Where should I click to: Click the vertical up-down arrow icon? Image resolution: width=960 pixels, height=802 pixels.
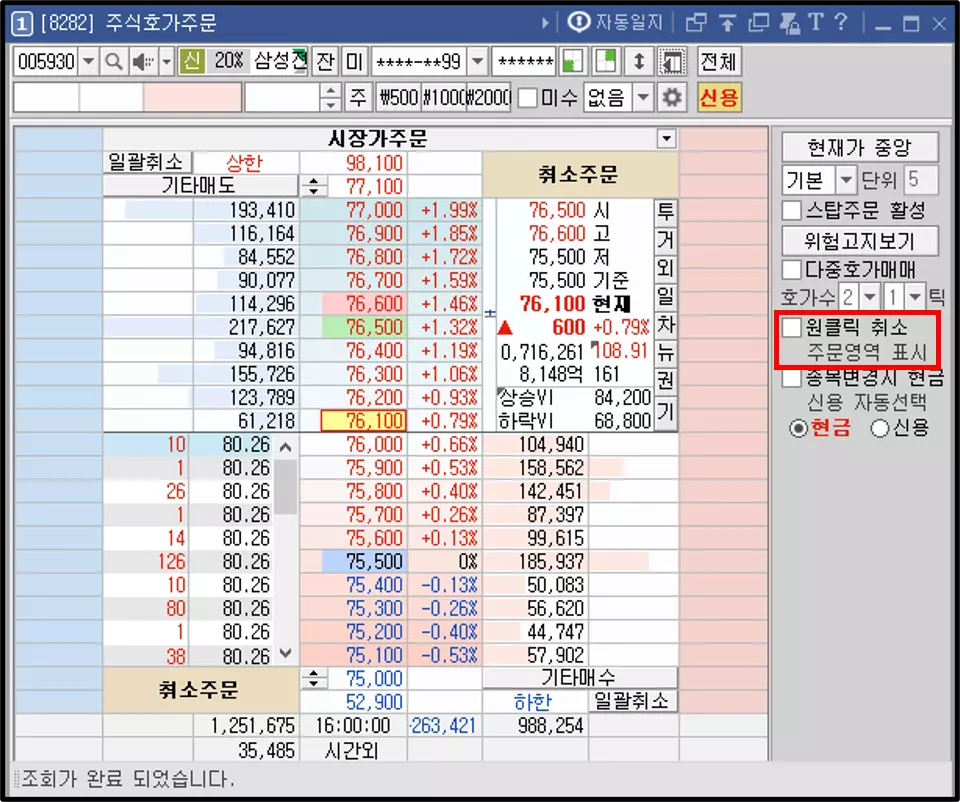click(639, 61)
